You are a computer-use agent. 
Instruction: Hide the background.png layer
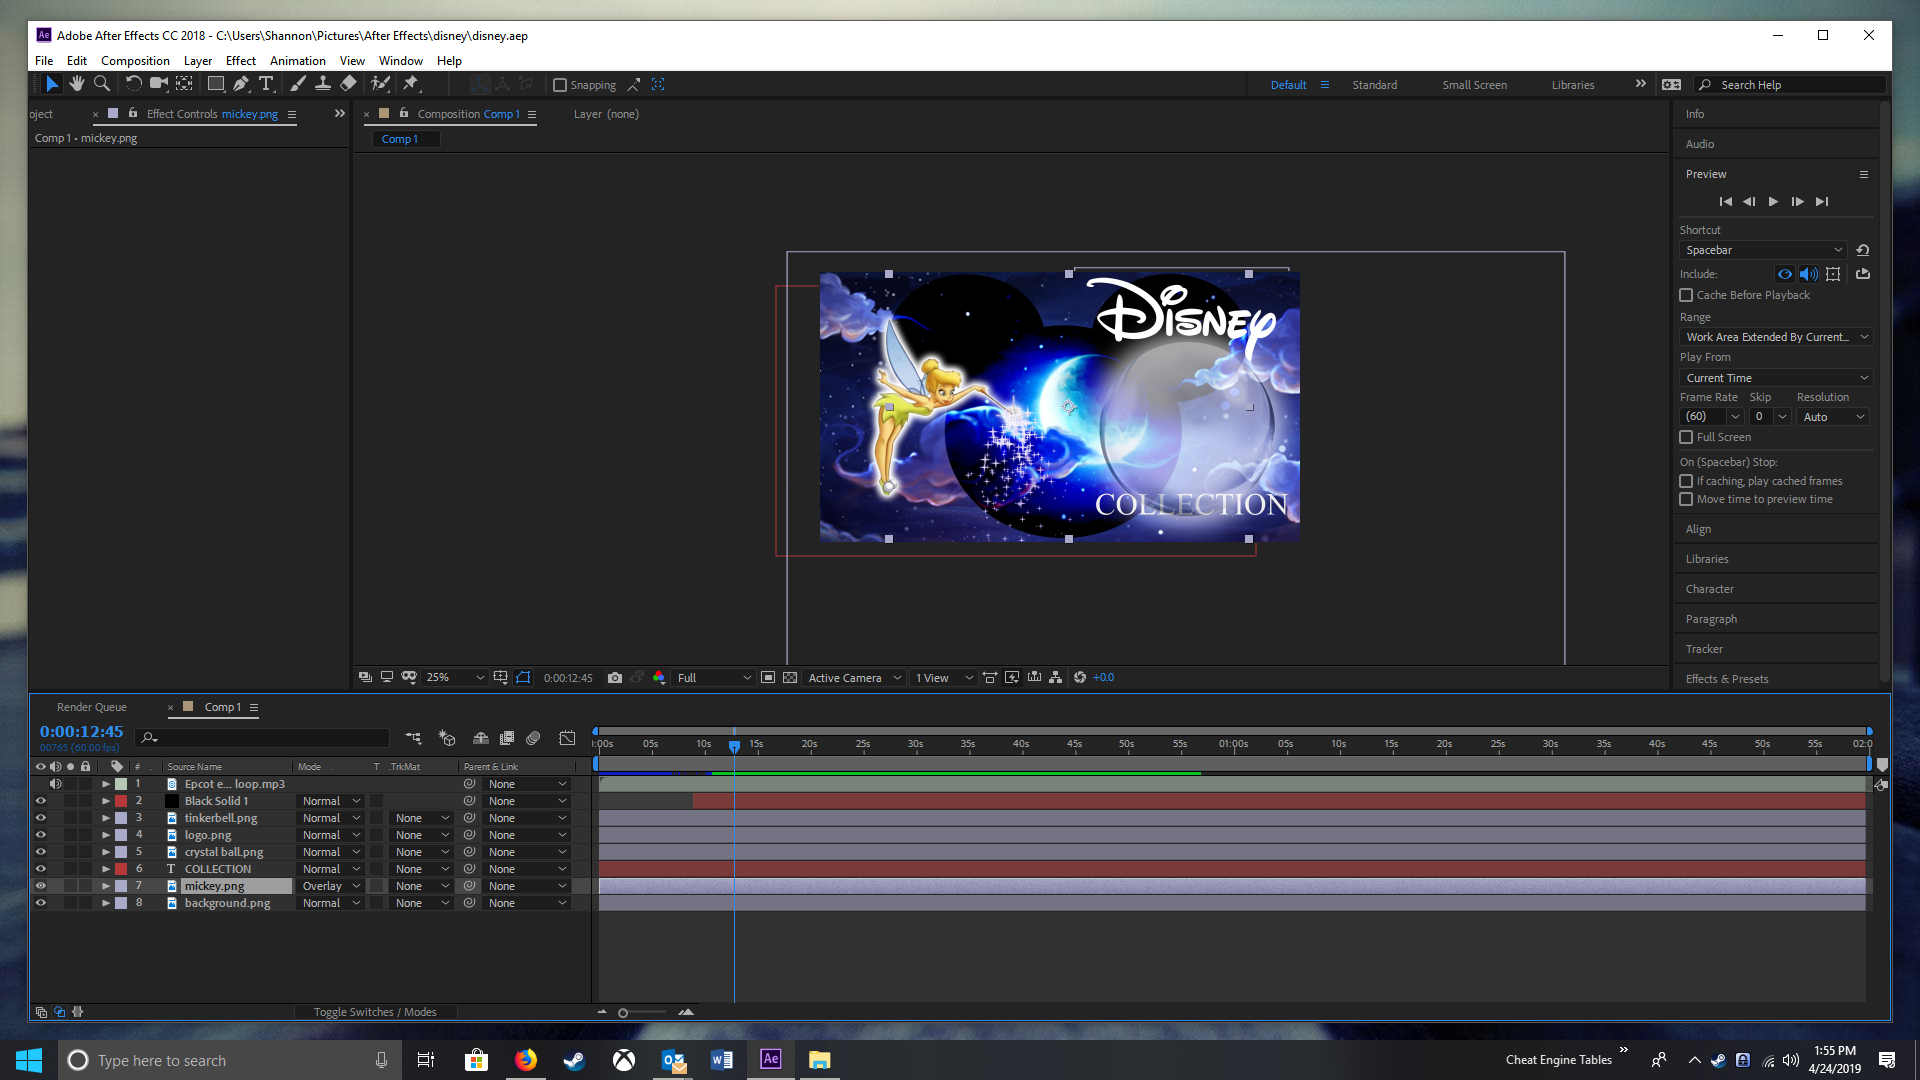41,903
